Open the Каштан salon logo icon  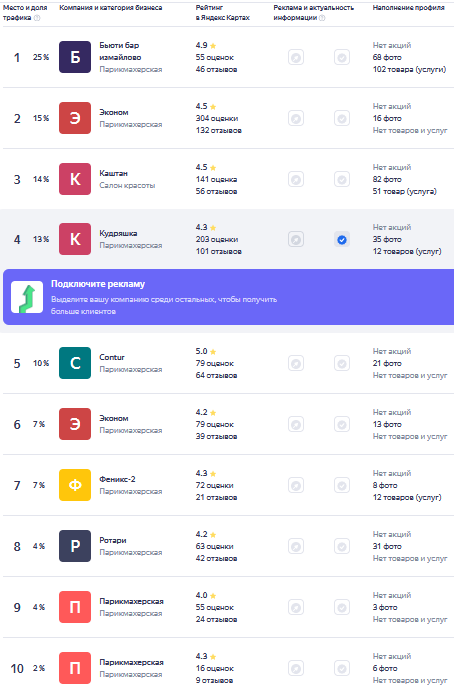point(75,179)
